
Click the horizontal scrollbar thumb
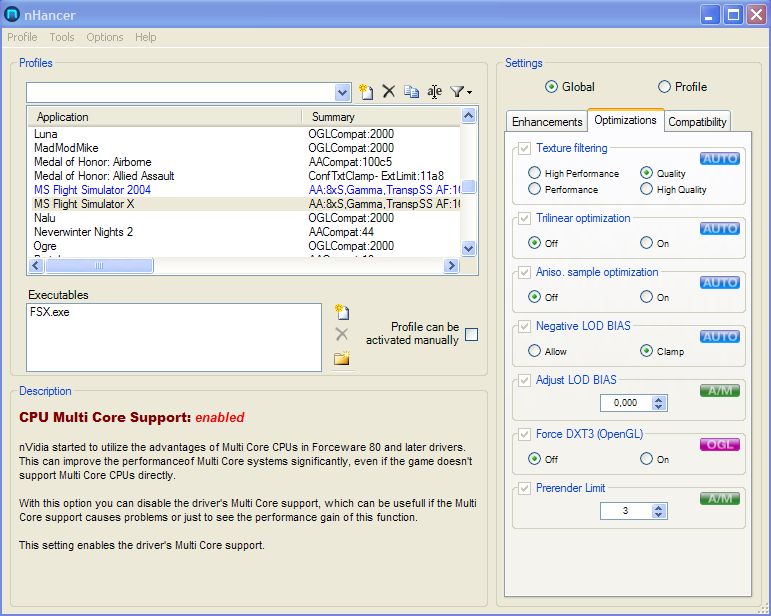pyautogui.click(x=99, y=266)
